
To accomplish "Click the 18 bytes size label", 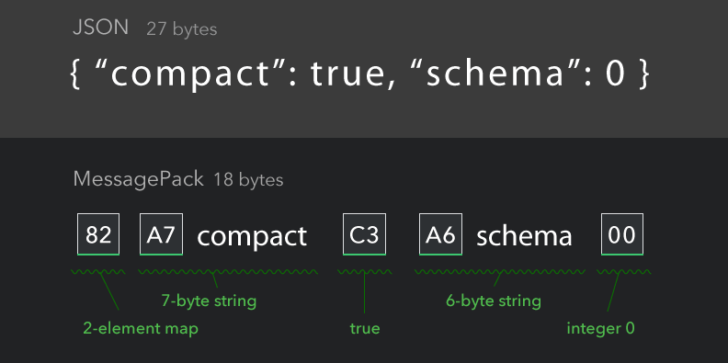I will (248, 180).
